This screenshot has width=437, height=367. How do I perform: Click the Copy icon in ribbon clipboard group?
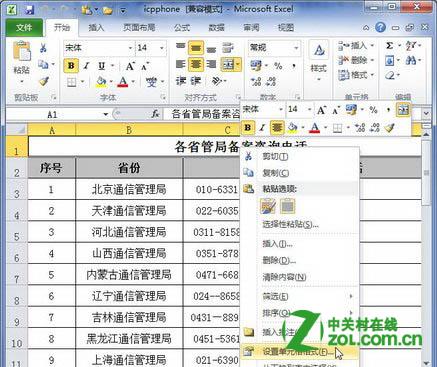coord(43,64)
